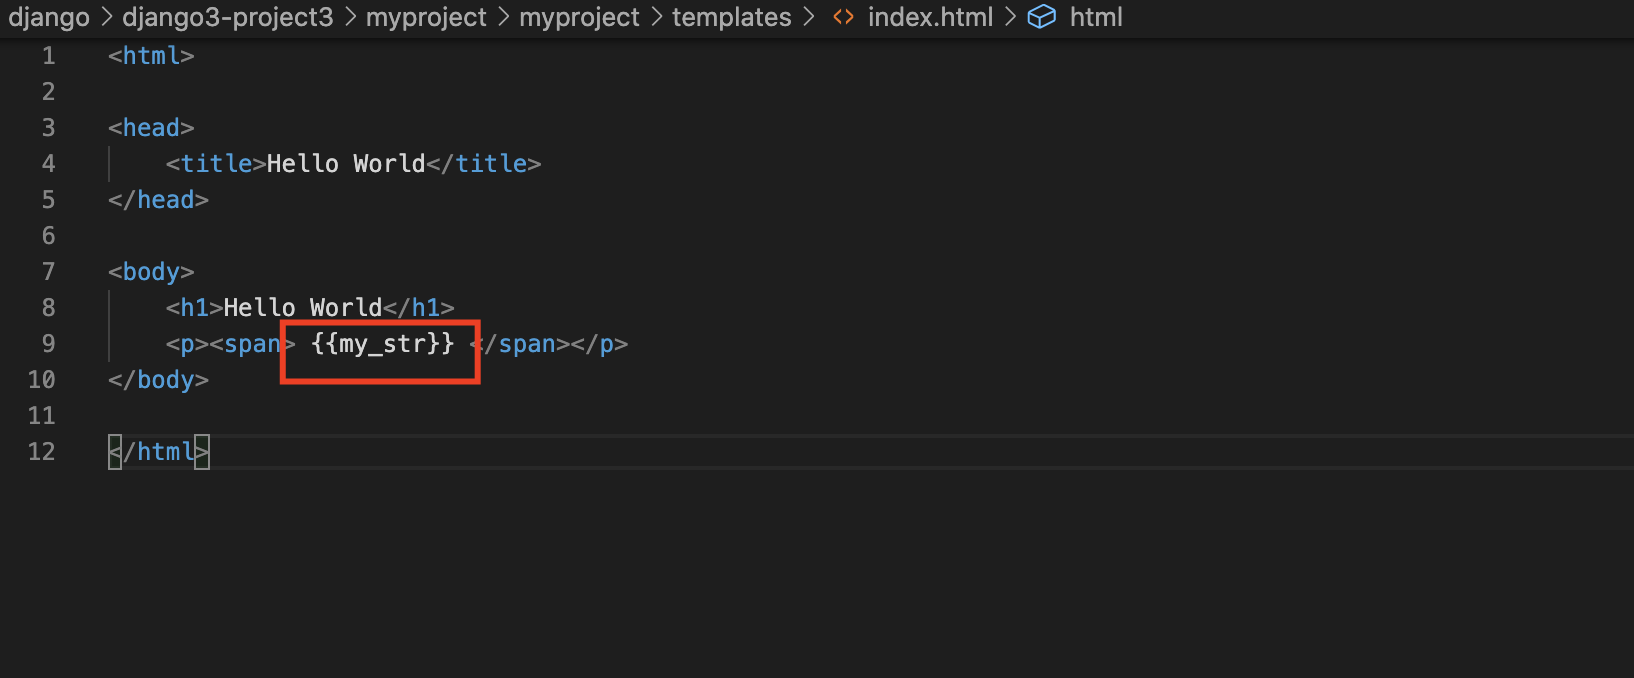Viewport: 1634px width, 678px height.
Task: Select the templates breadcrumb folder
Action: pos(731,17)
